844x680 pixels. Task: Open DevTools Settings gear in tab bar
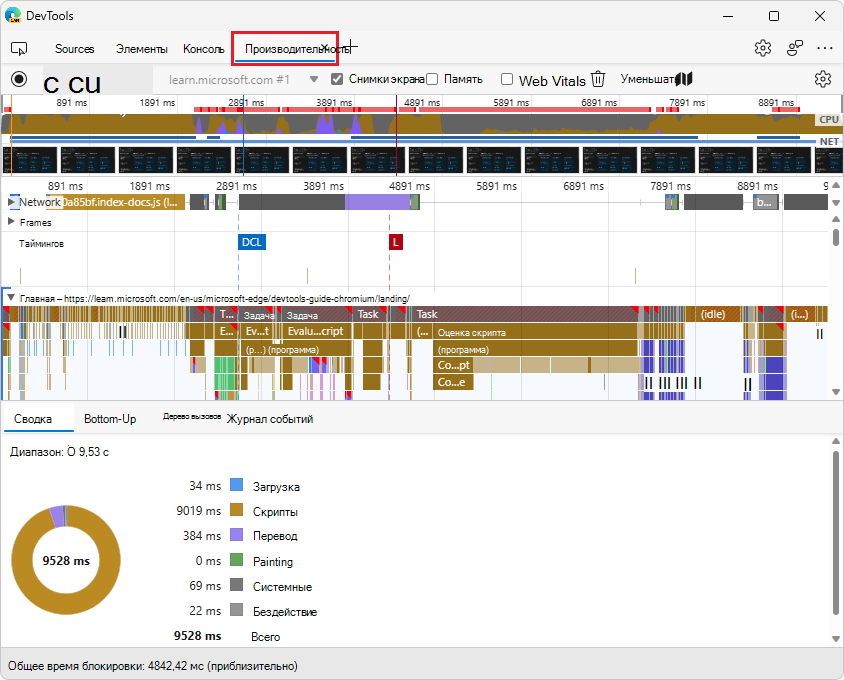click(x=762, y=48)
